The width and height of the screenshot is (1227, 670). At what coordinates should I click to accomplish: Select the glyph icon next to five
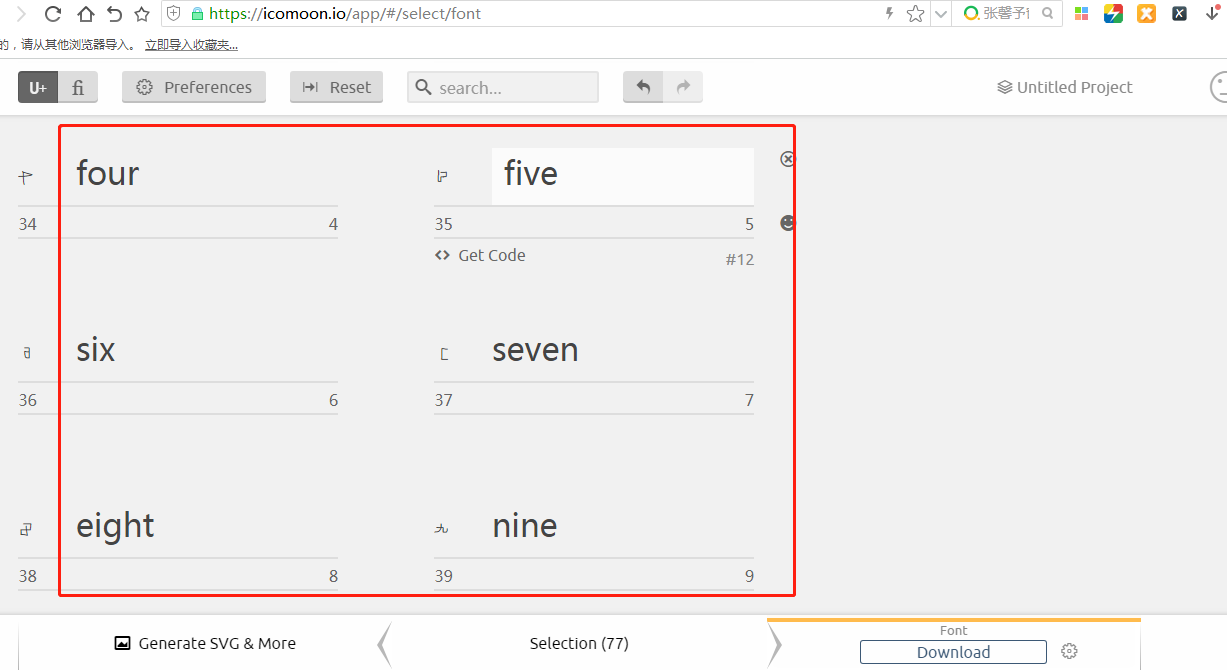[442, 177]
